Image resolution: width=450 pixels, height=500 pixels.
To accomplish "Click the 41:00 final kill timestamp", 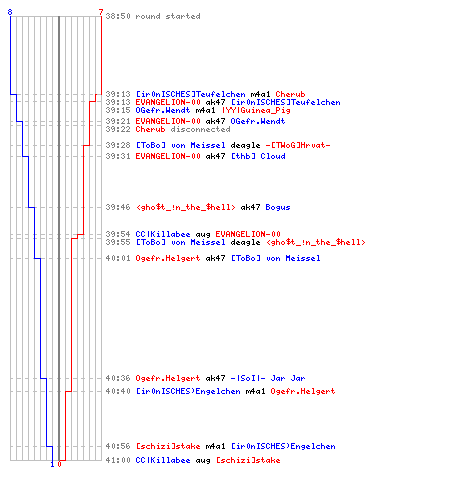I will [118, 460].
